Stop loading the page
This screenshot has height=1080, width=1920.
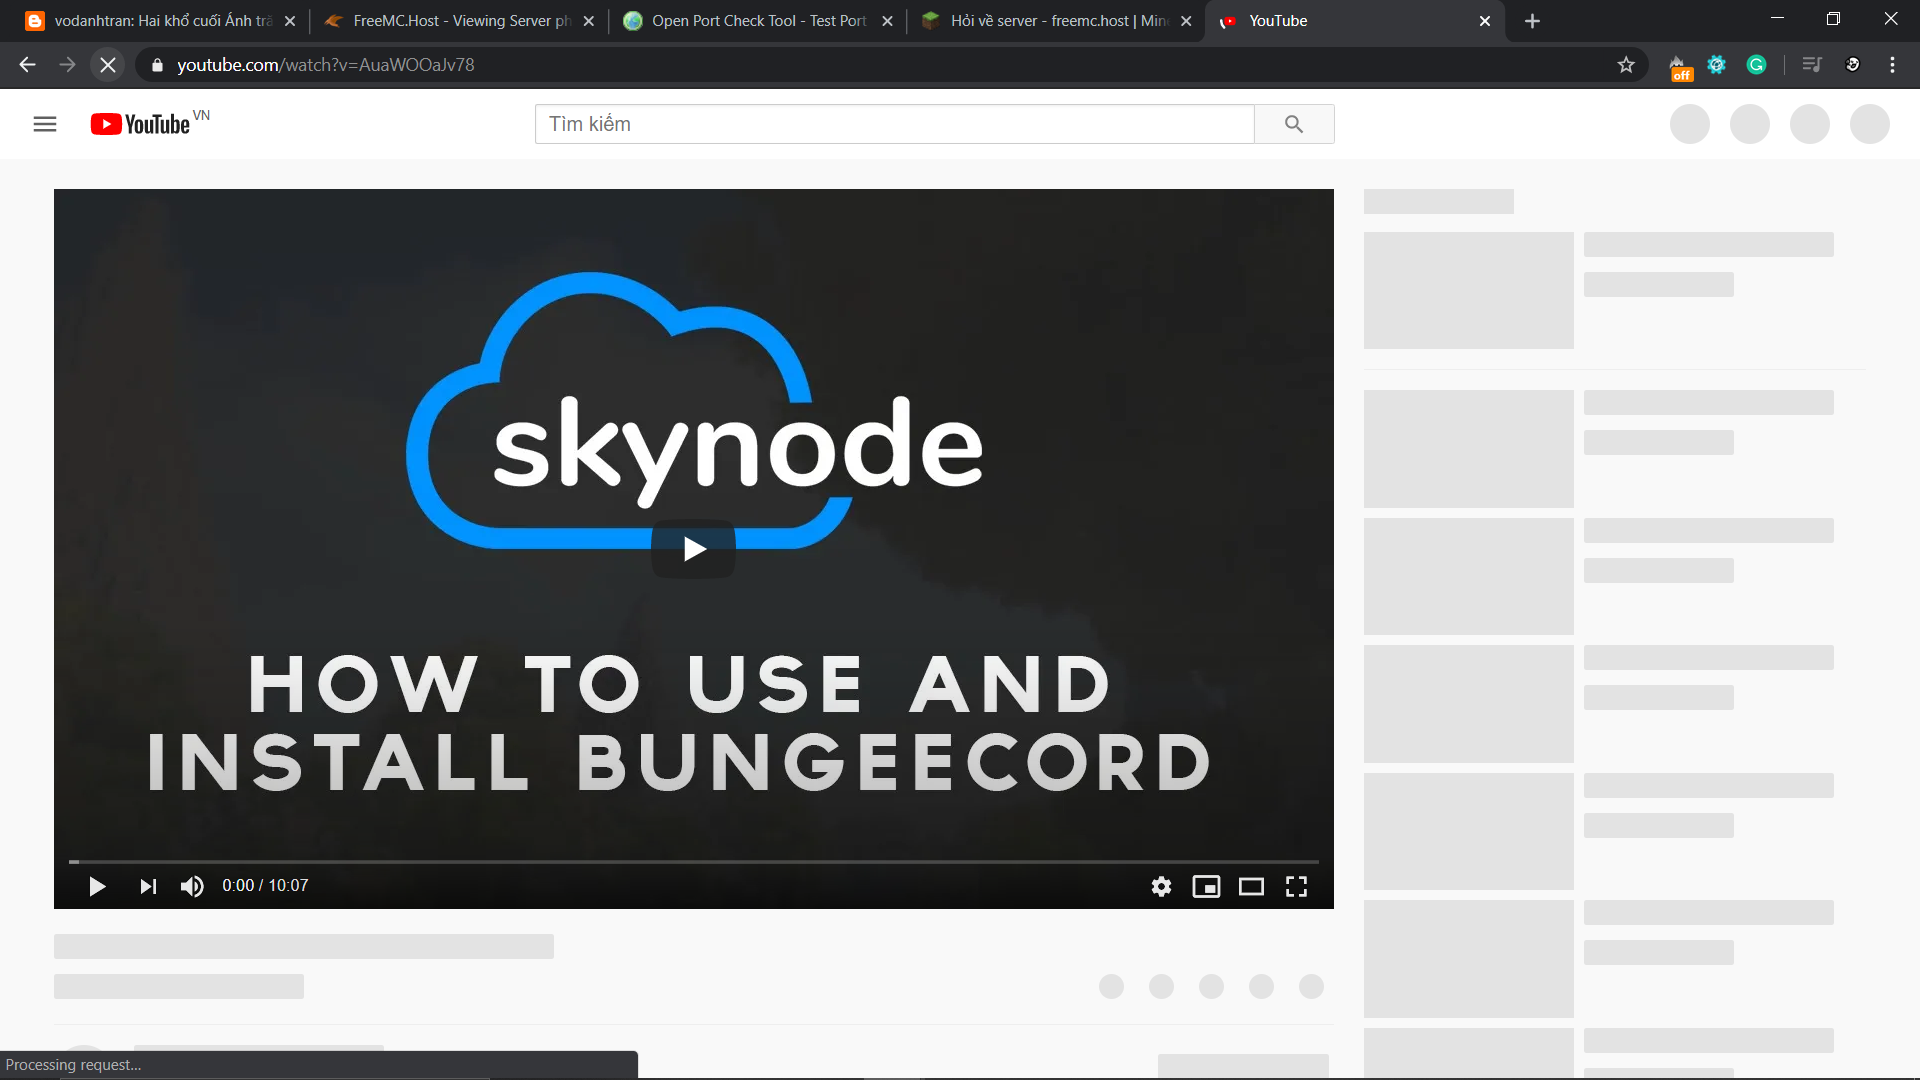pyautogui.click(x=108, y=65)
